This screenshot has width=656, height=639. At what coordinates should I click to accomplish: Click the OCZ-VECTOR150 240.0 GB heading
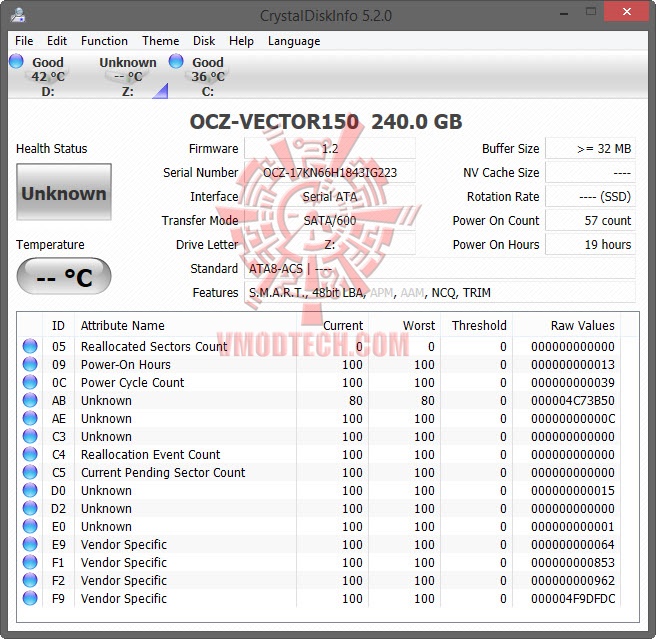click(x=326, y=122)
